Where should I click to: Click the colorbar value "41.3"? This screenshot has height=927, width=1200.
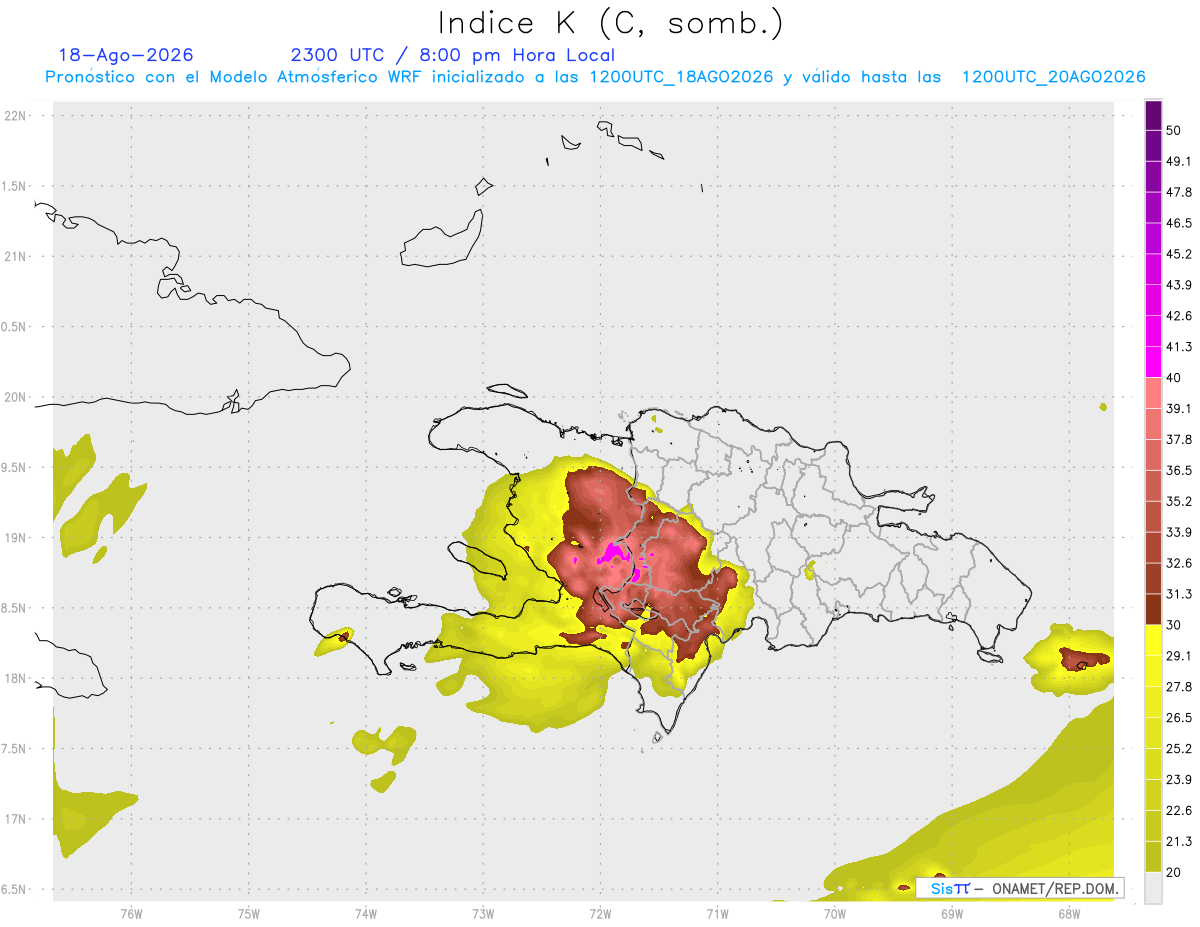click(1179, 347)
